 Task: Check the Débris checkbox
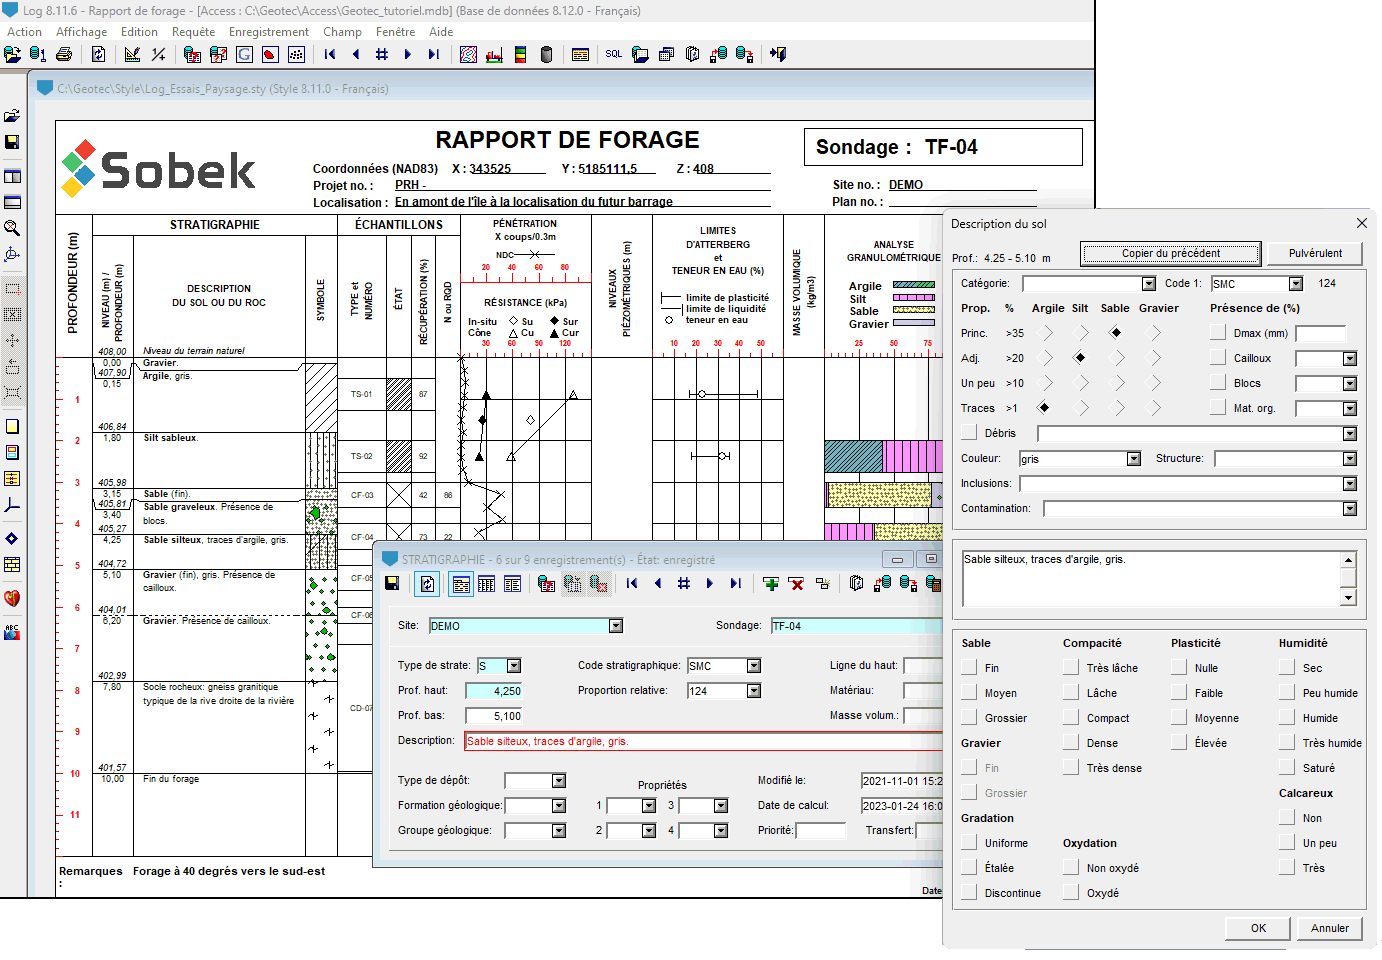tap(969, 433)
